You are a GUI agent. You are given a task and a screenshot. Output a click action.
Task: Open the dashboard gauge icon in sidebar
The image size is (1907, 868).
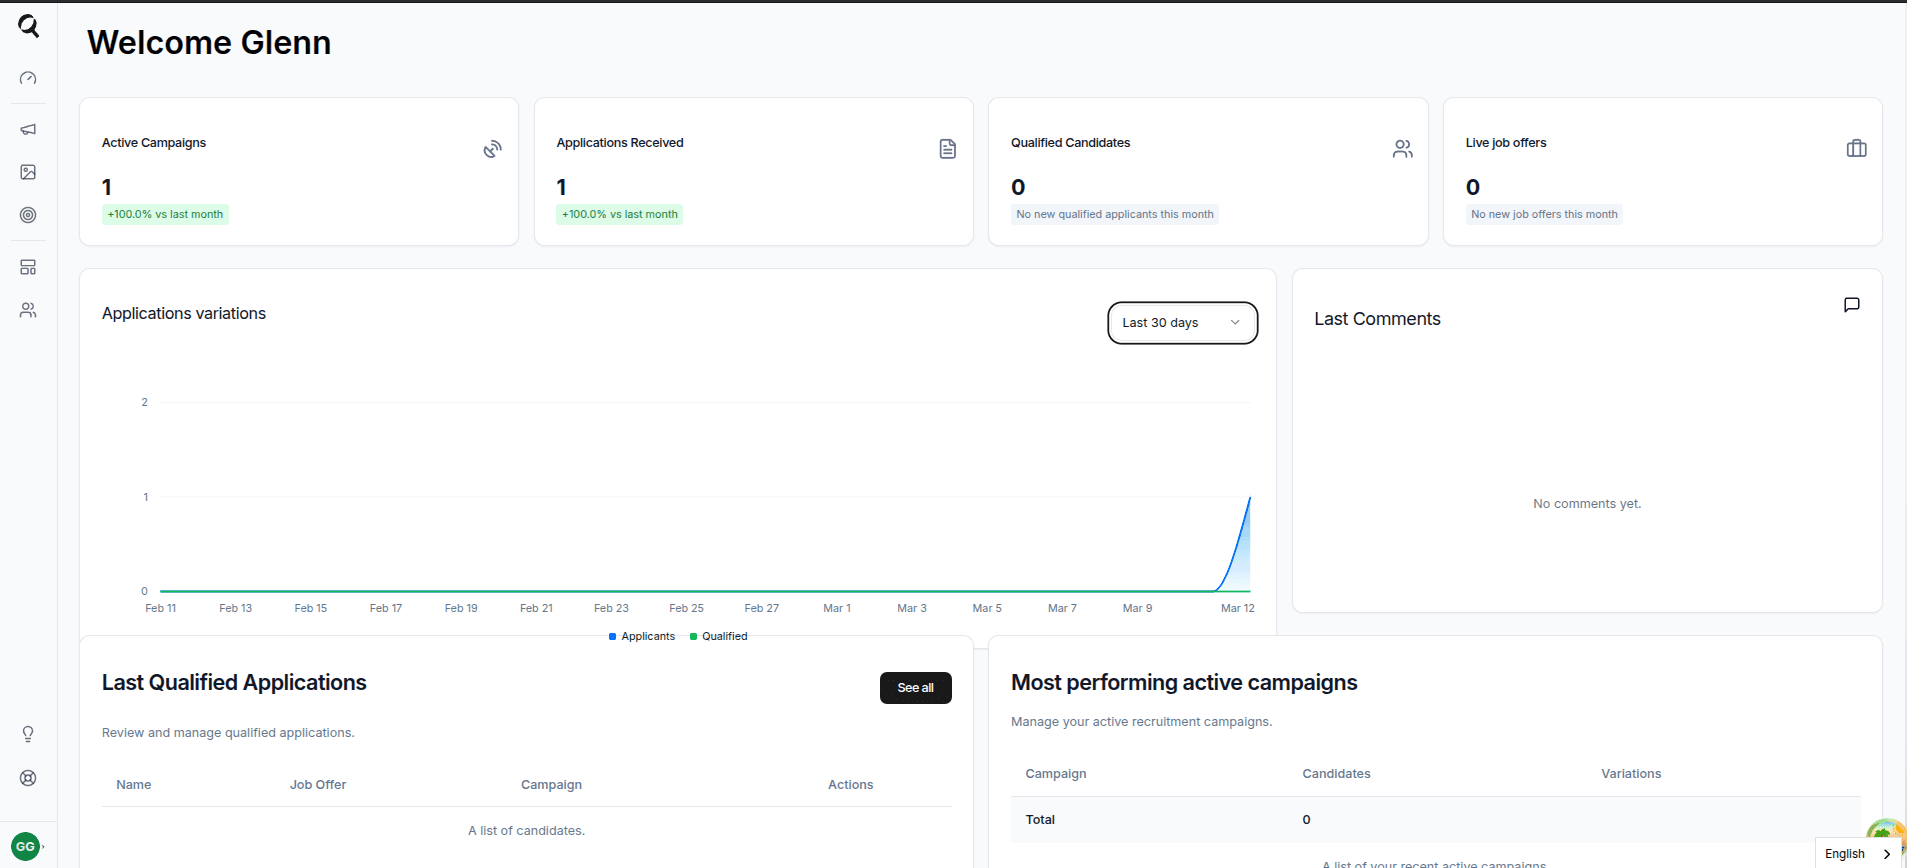(28, 78)
